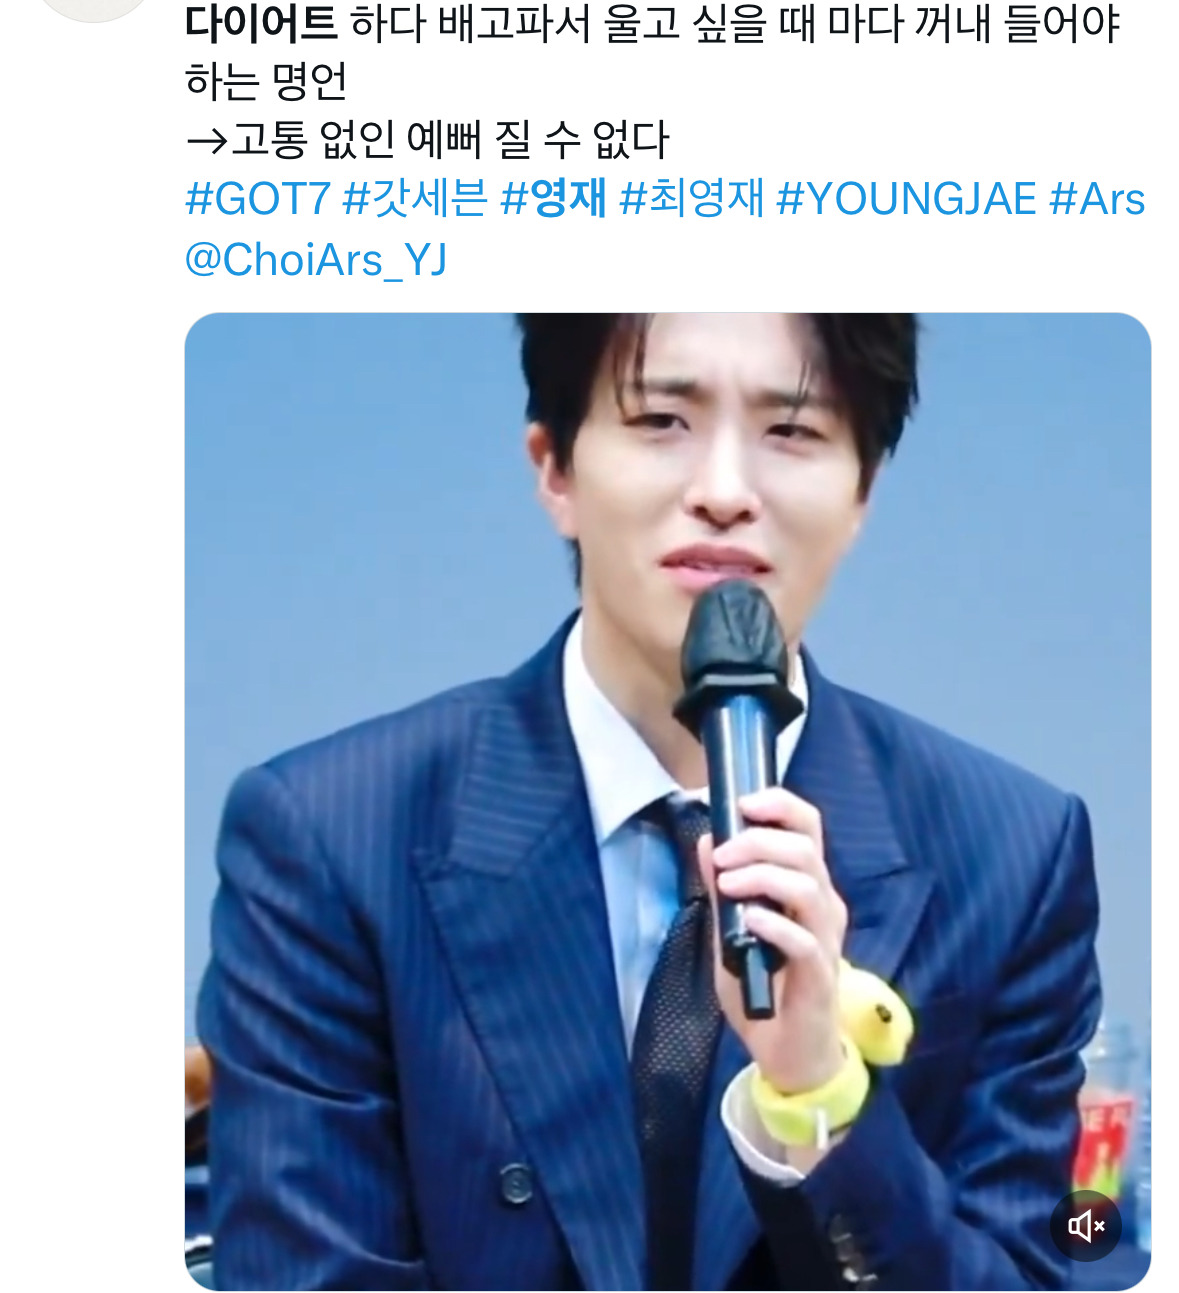The height and width of the screenshot is (1293, 1179).
Task: Play the embedded video clip
Action: pyautogui.click(x=668, y=802)
